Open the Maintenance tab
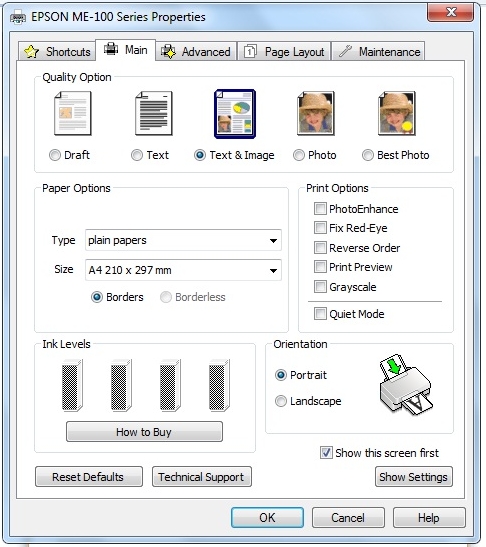Screen dimensions: 486x547 (379, 52)
